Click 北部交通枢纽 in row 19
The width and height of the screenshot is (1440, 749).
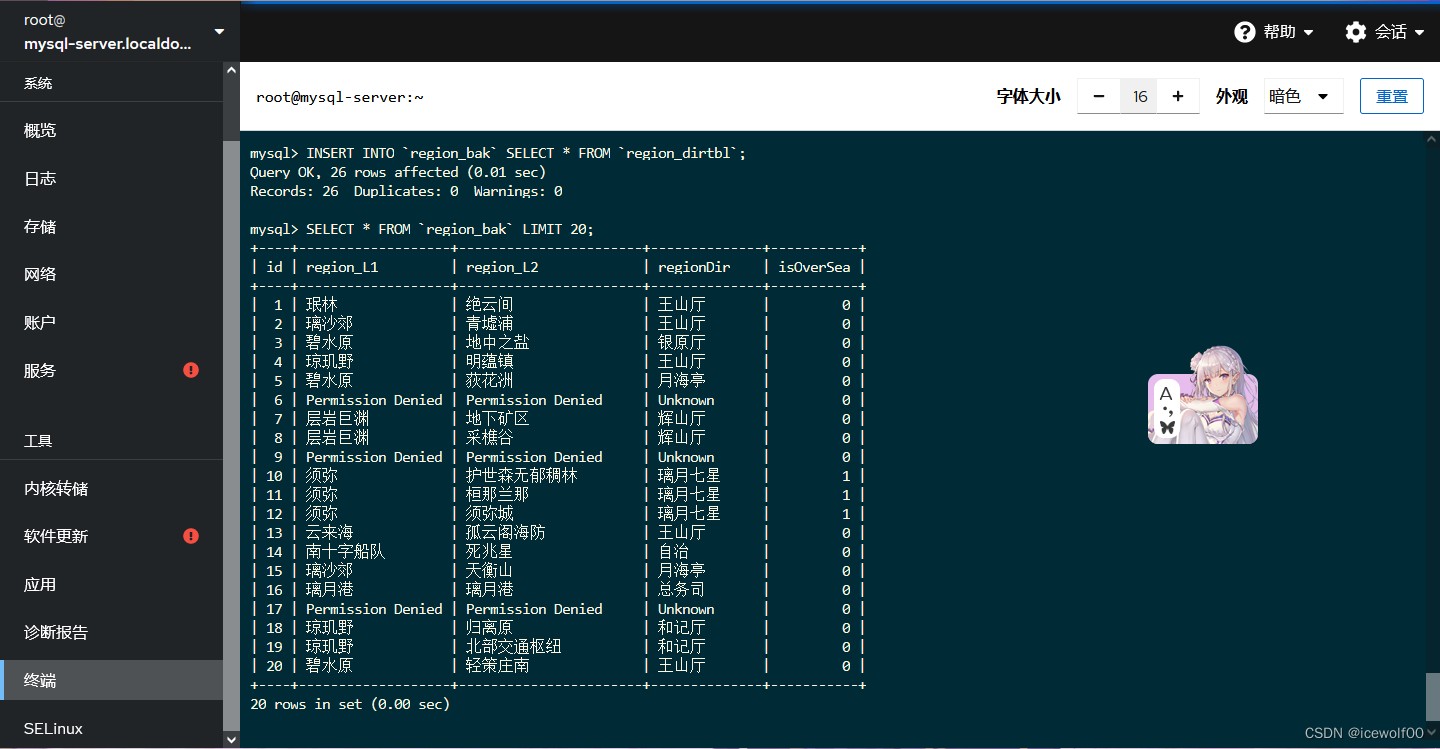514,647
